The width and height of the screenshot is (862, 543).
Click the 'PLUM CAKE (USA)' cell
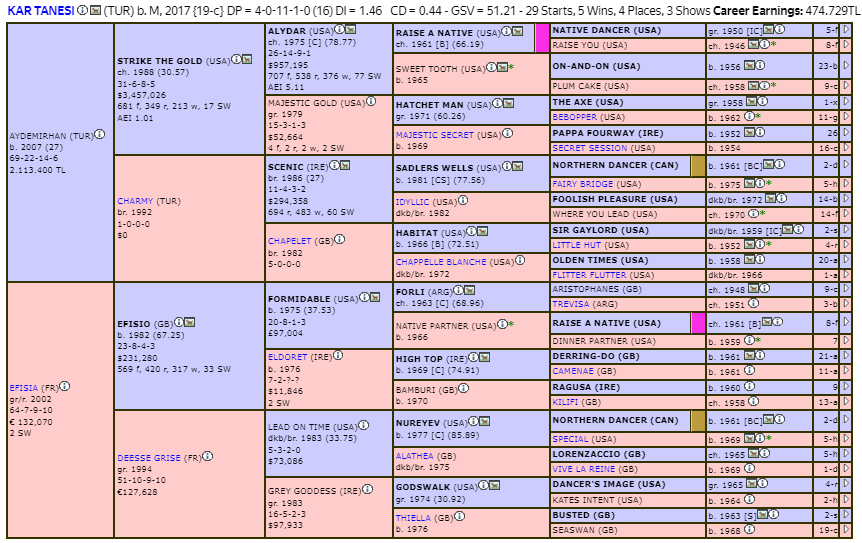click(627, 86)
